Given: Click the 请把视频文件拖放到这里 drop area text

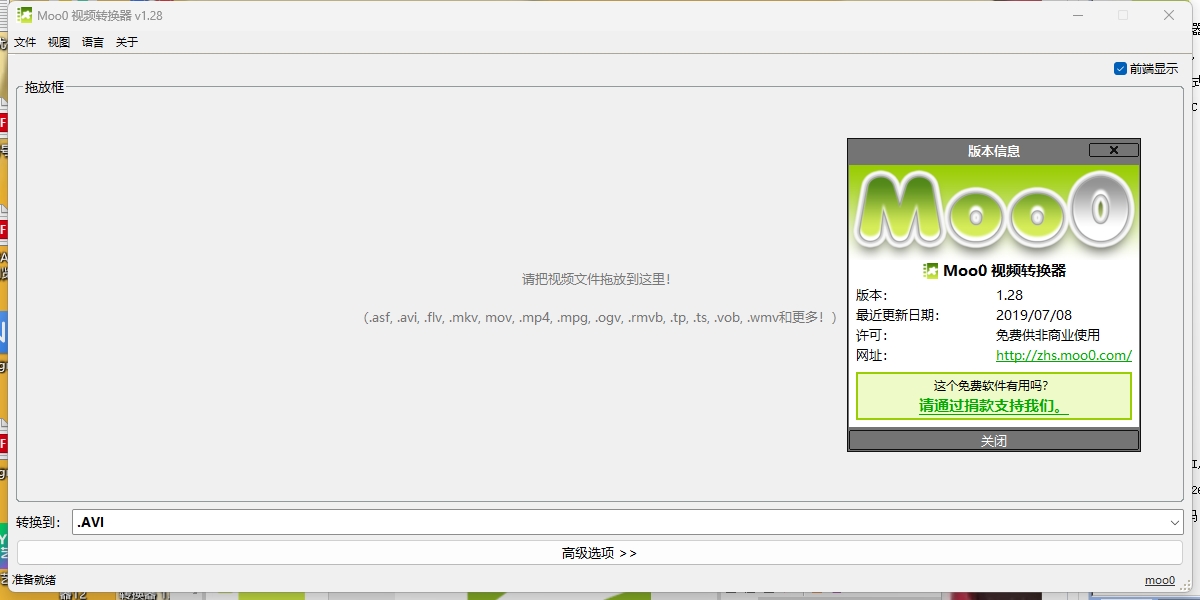Looking at the screenshot, I should (597, 279).
